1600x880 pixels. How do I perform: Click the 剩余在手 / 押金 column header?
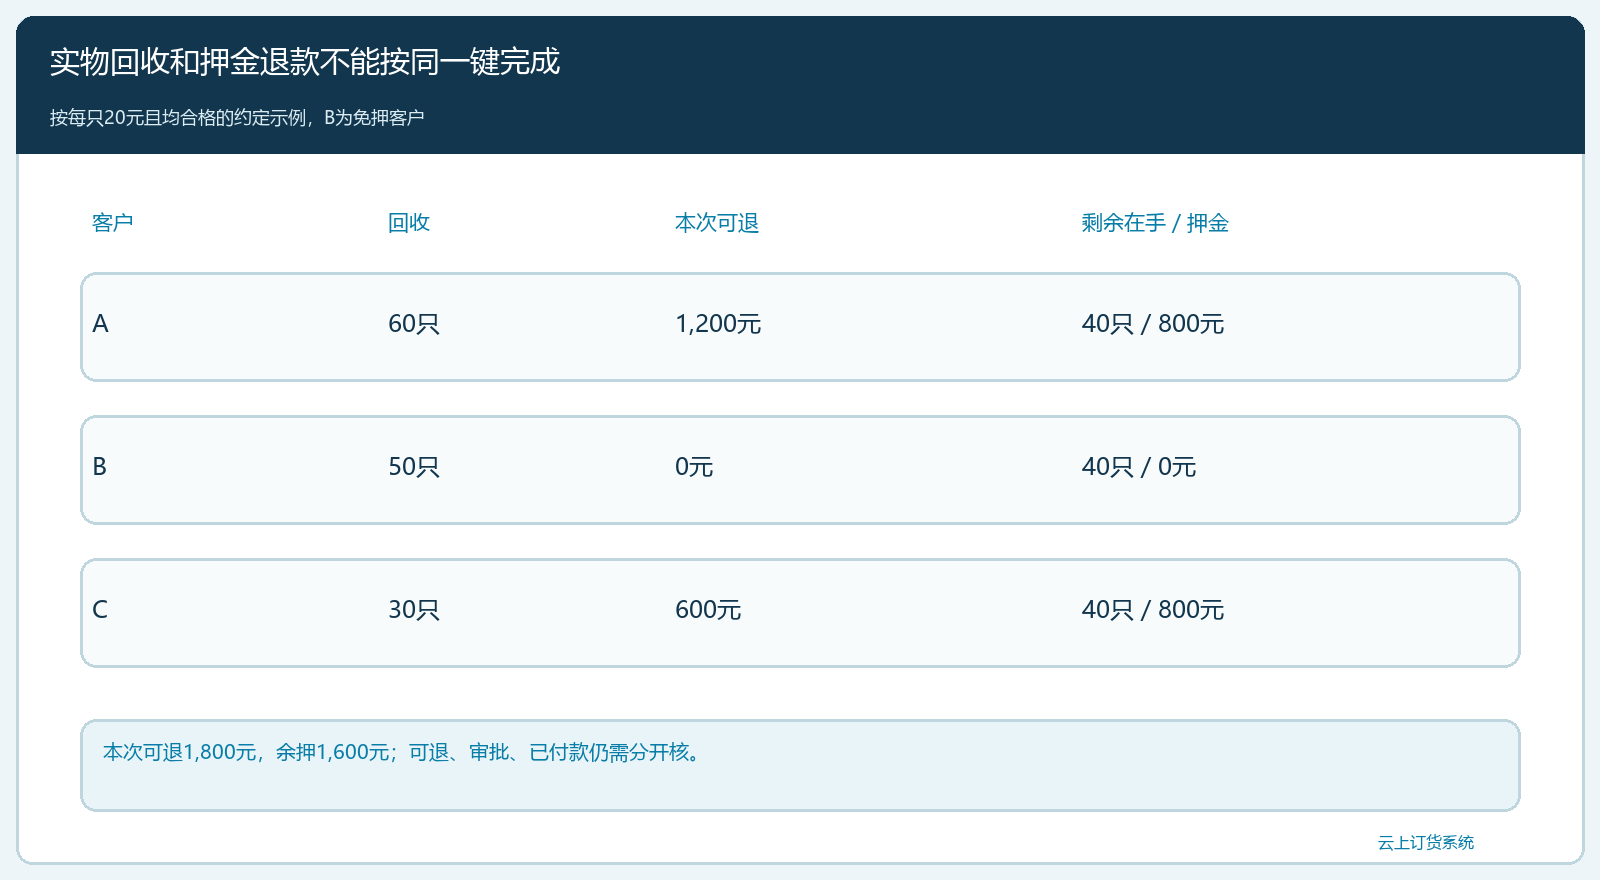click(x=1155, y=223)
